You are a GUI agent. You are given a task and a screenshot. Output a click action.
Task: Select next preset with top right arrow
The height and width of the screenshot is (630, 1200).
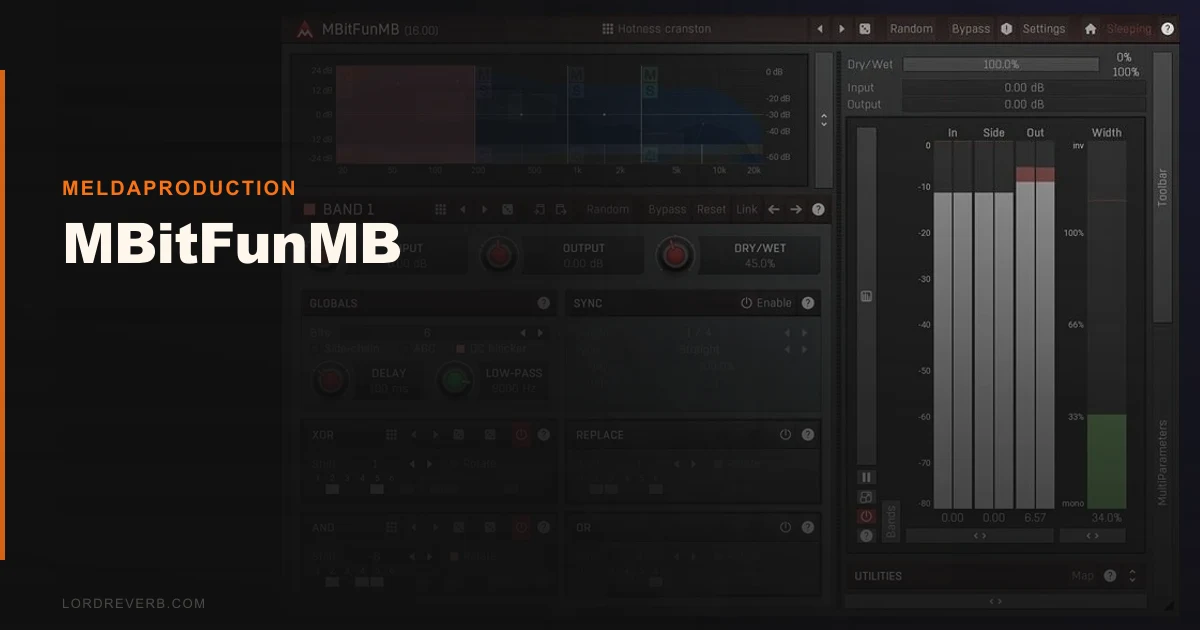coord(842,29)
